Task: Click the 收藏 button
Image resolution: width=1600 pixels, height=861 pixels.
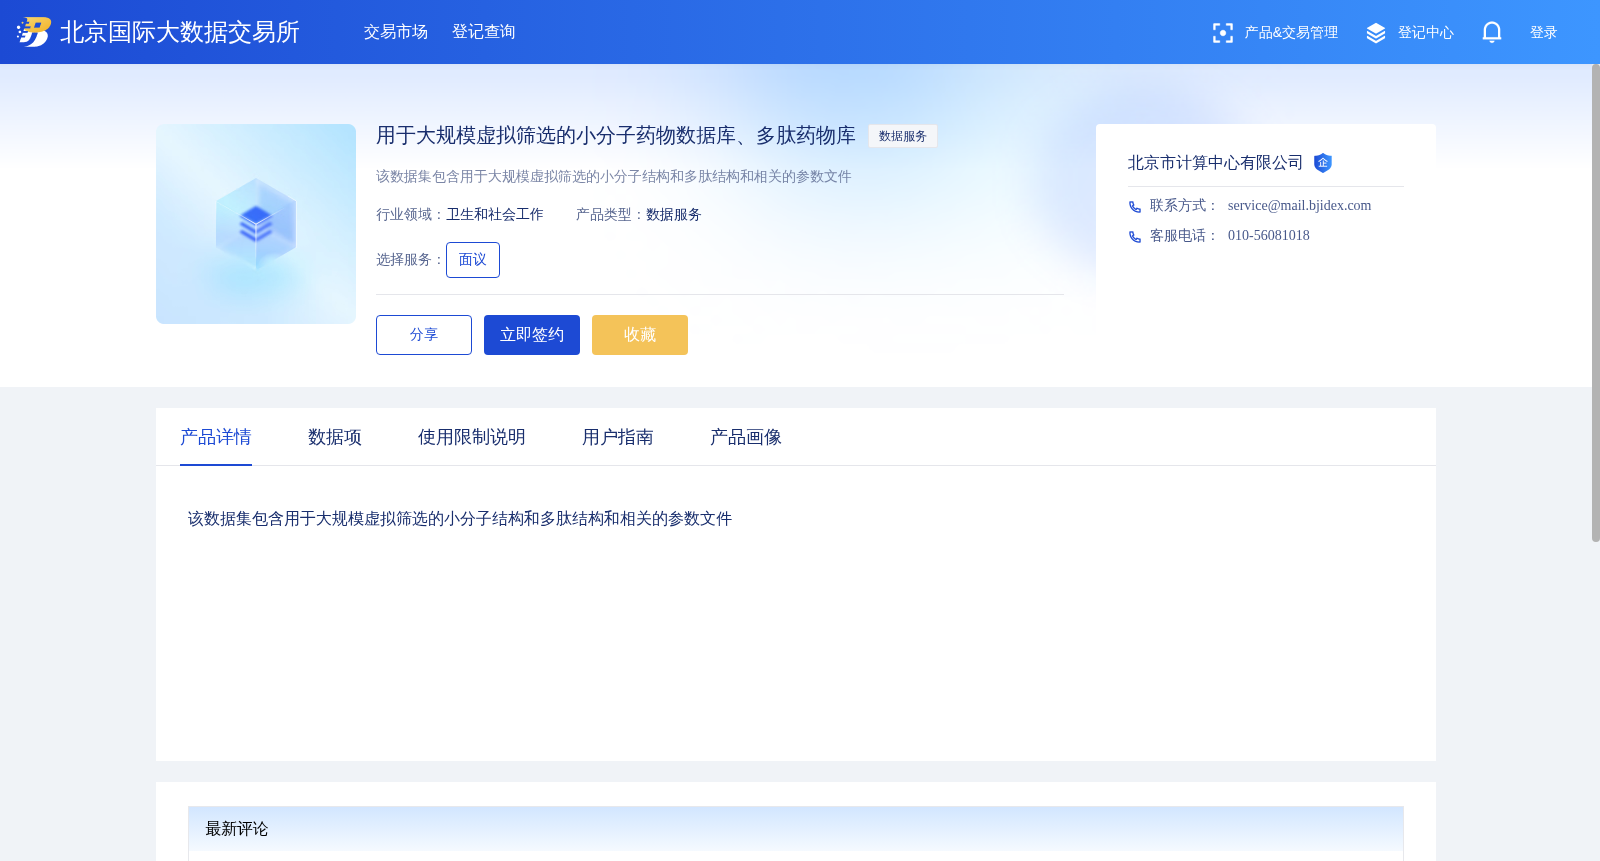Action: 640,335
